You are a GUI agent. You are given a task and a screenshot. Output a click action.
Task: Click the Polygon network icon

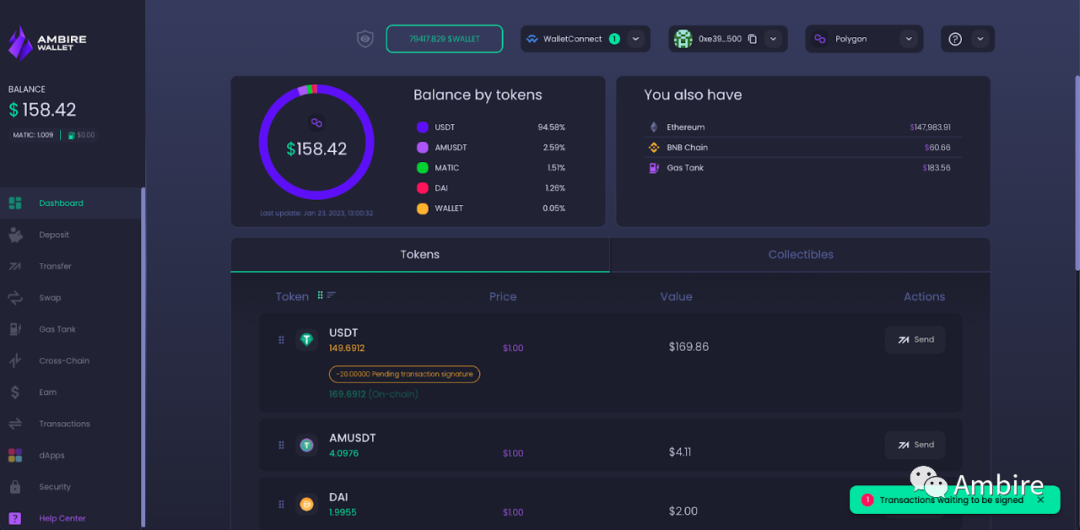pyautogui.click(x=820, y=39)
